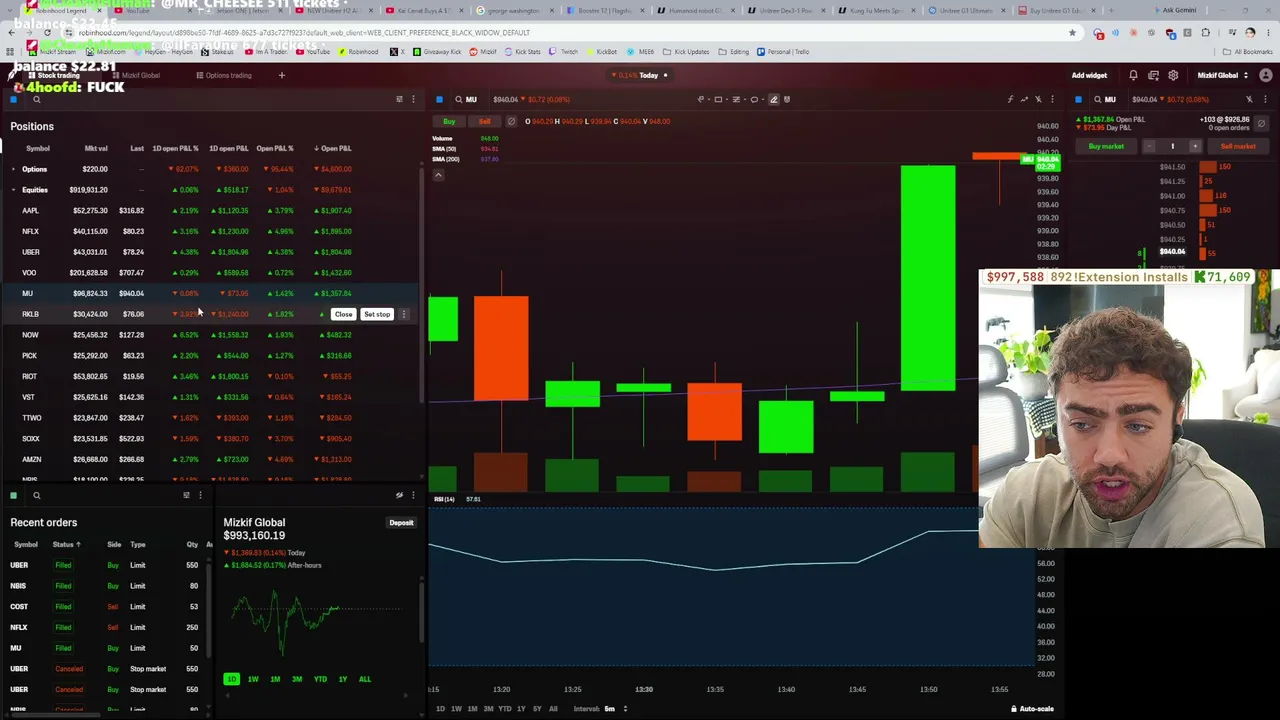Switch account chart to YTD range
Screen dimensions: 1280x720
point(320,679)
